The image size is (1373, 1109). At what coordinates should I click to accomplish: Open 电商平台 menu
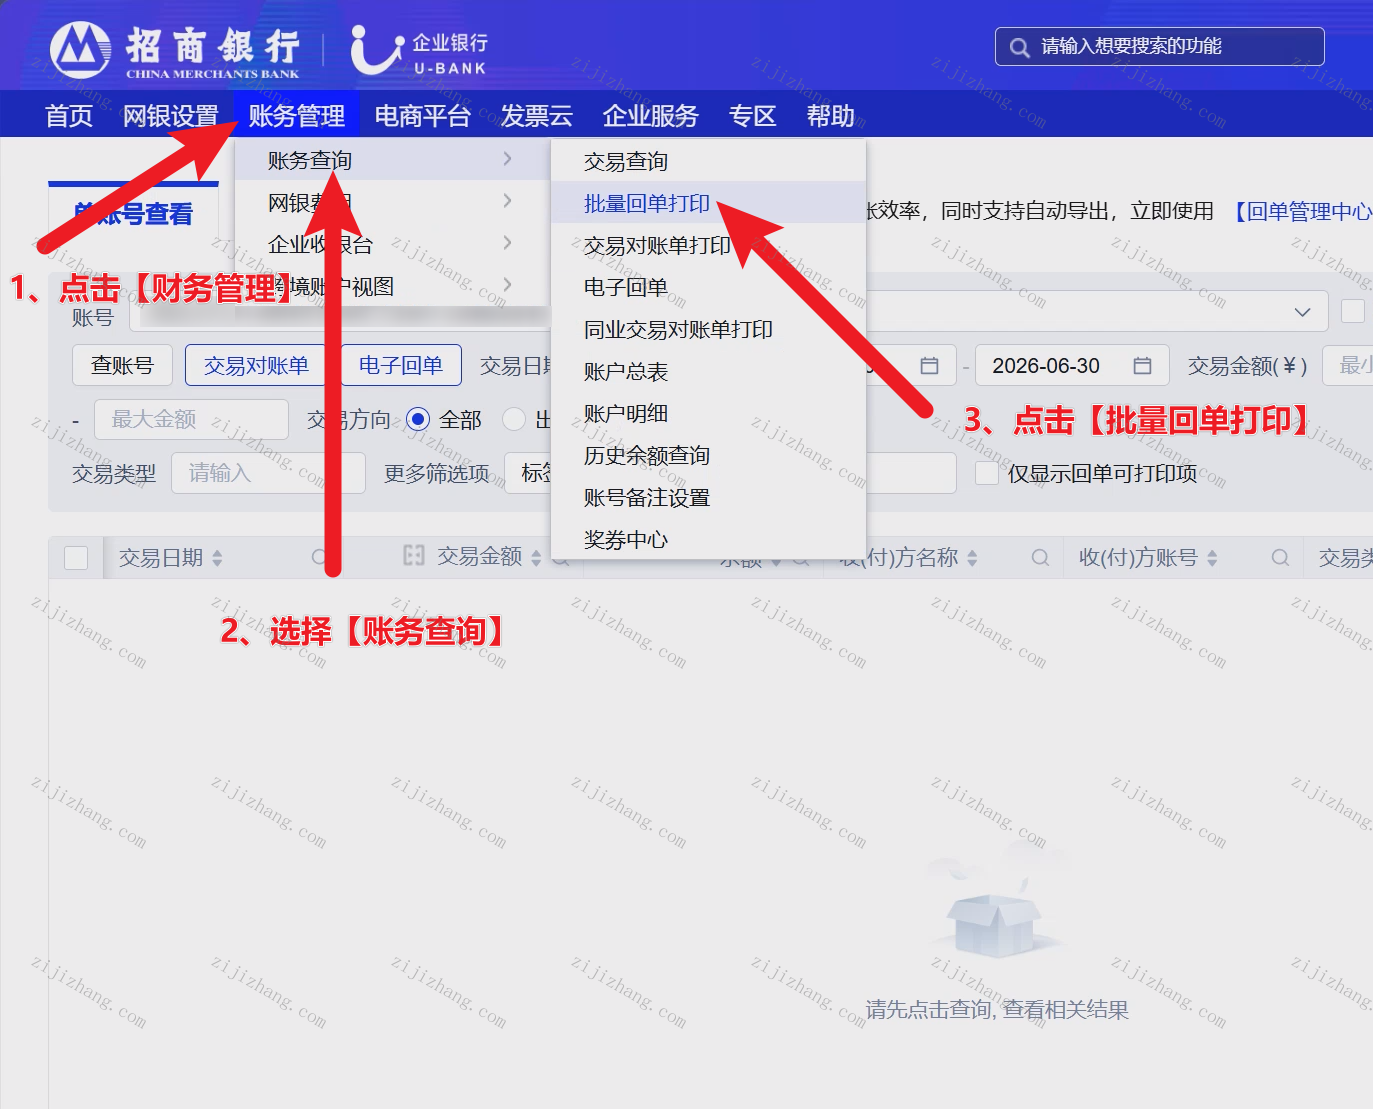point(422,116)
